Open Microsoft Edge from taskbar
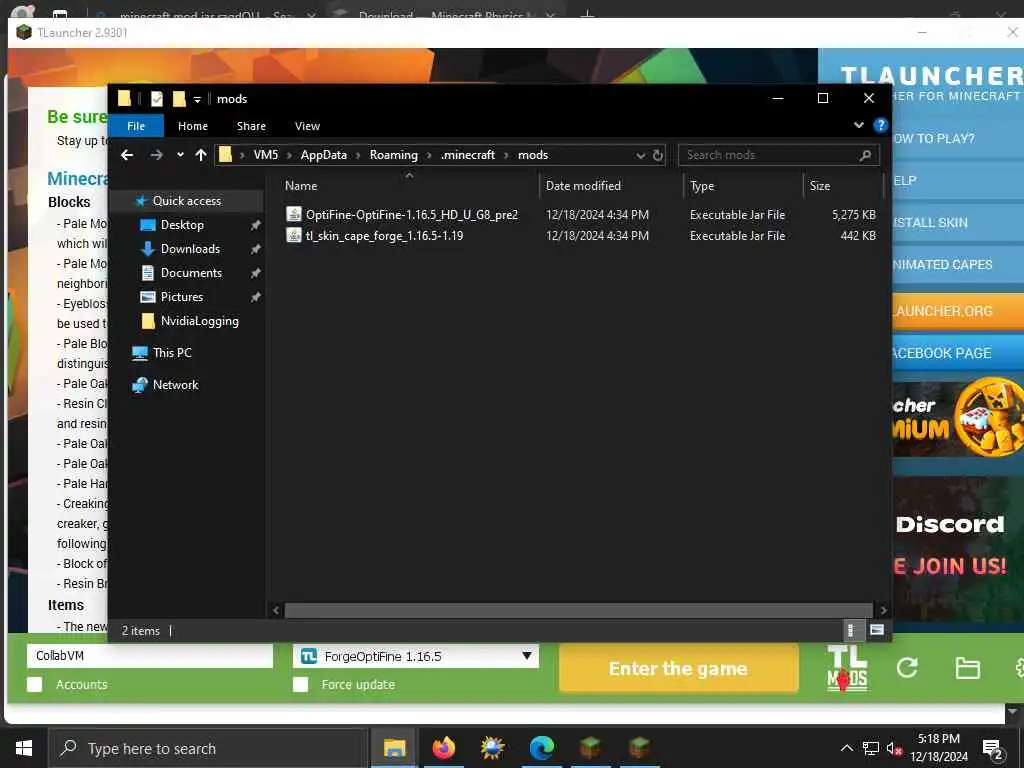Screen dimensions: 1024x768 pos(541,748)
